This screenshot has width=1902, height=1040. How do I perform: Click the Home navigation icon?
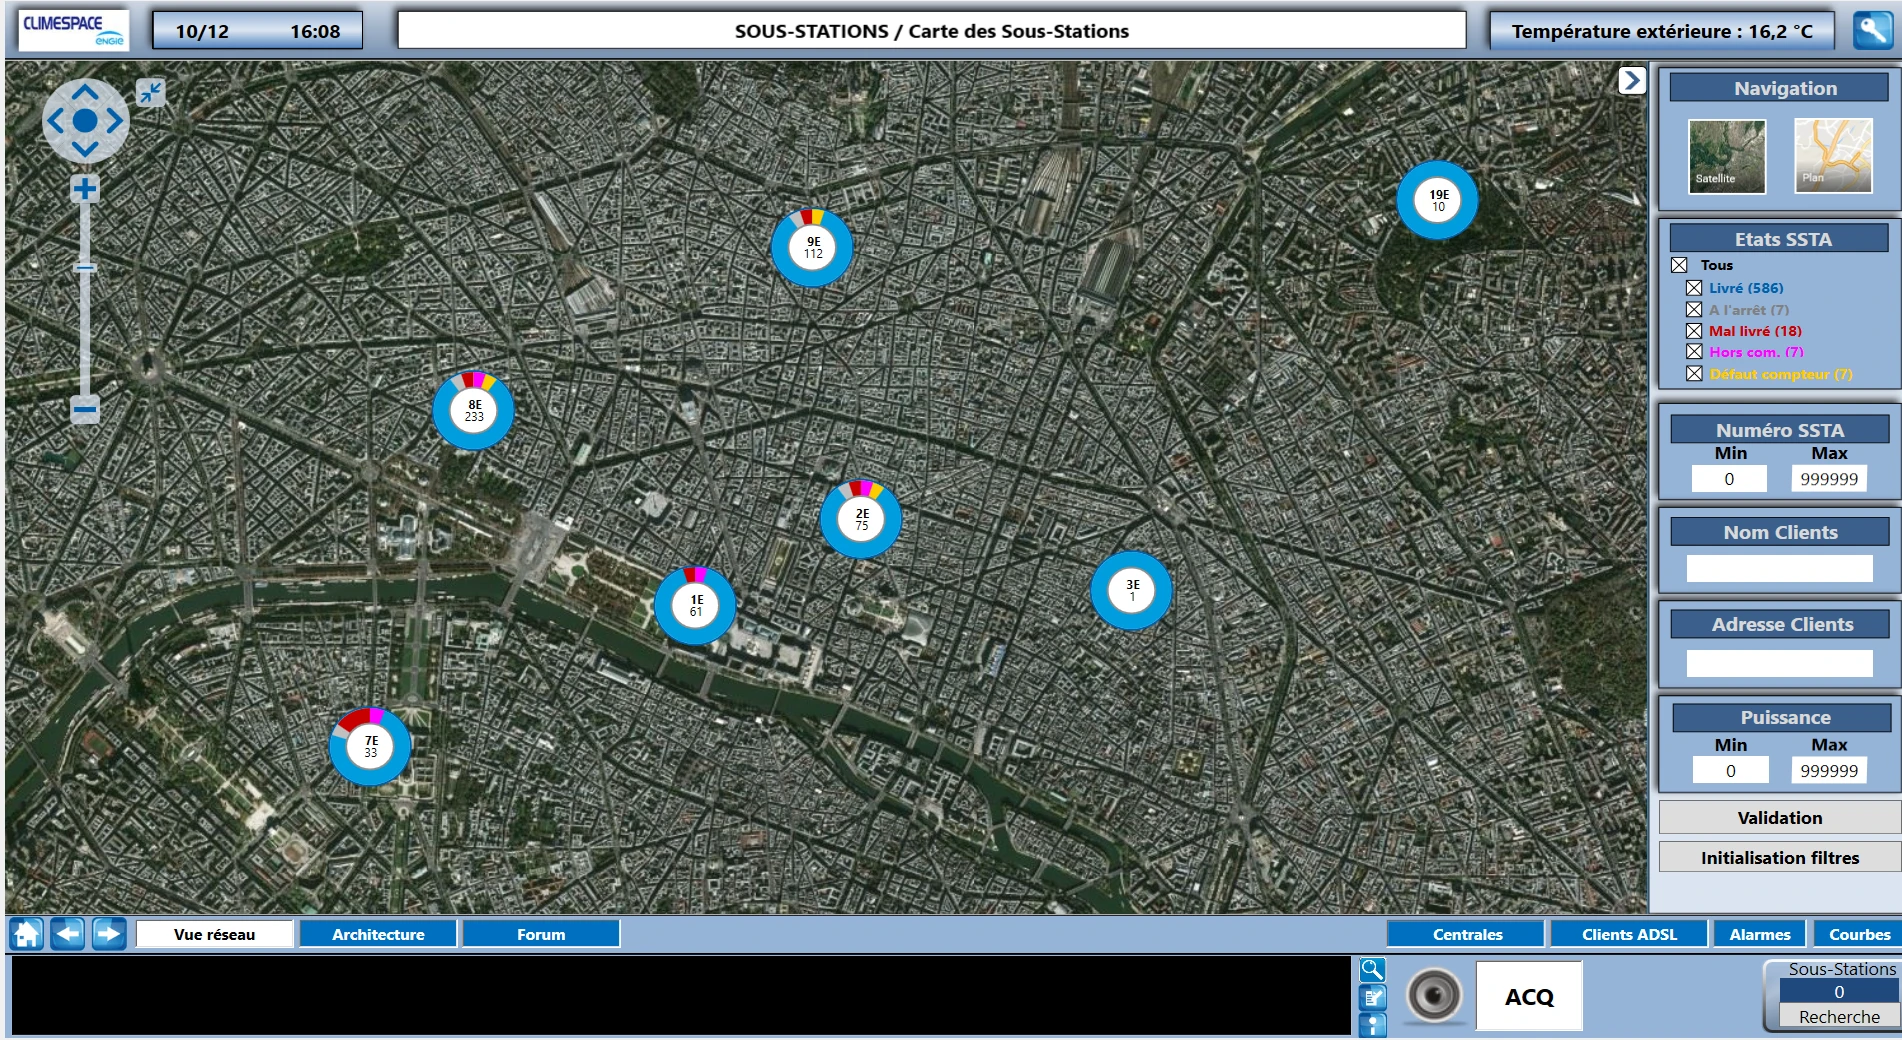pos(24,933)
